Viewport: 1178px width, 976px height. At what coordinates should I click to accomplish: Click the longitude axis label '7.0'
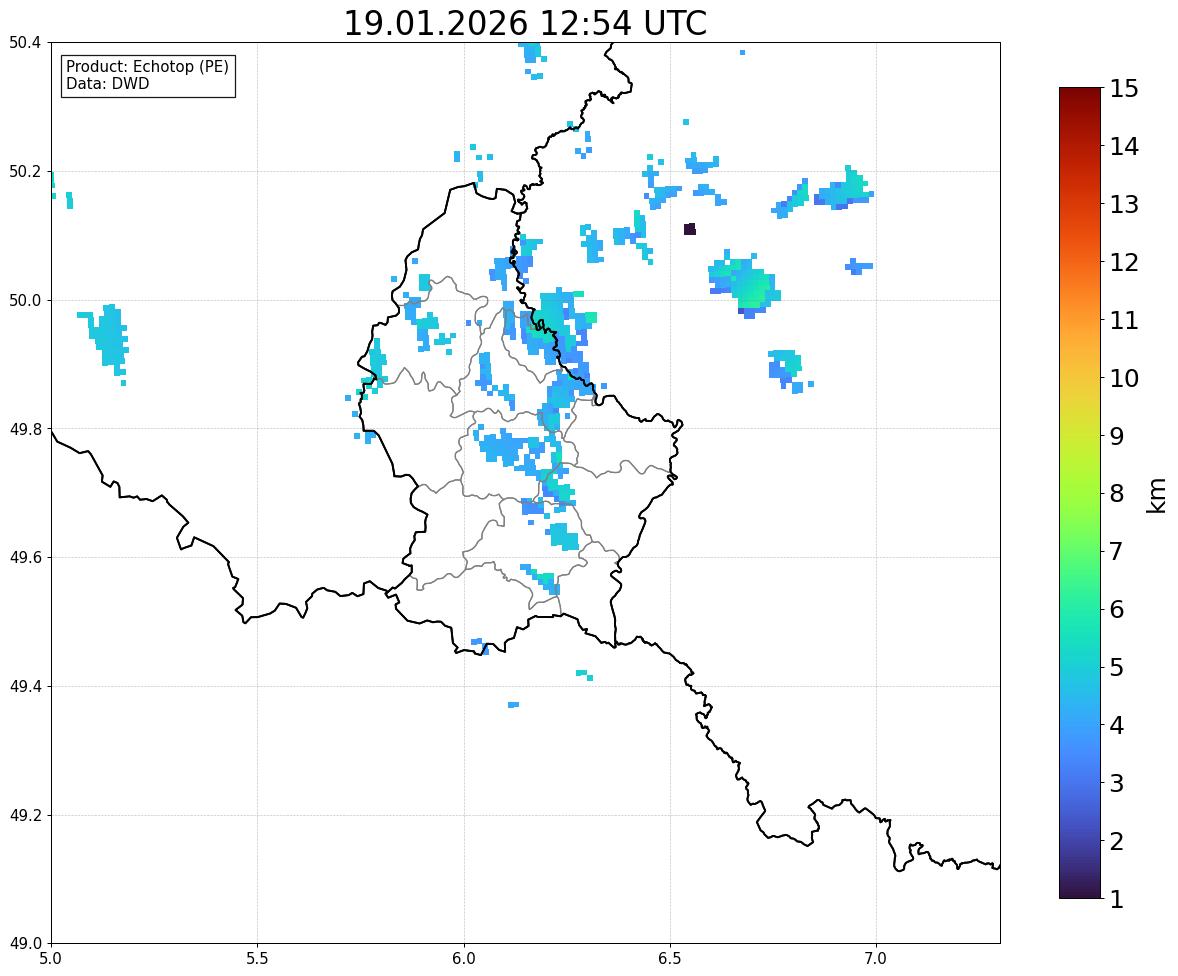(877, 959)
